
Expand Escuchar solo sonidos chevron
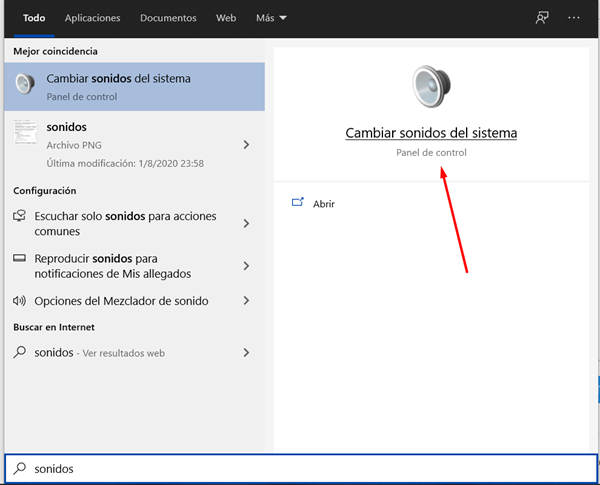246,223
